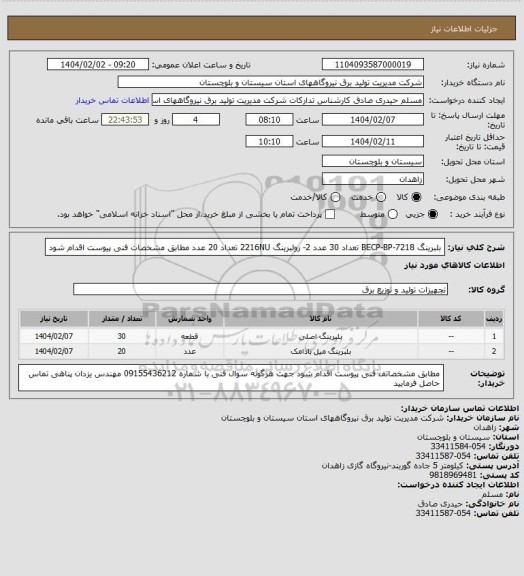Click the creator last name حیدری صادق
The image size is (524, 576).
click(x=440, y=504)
